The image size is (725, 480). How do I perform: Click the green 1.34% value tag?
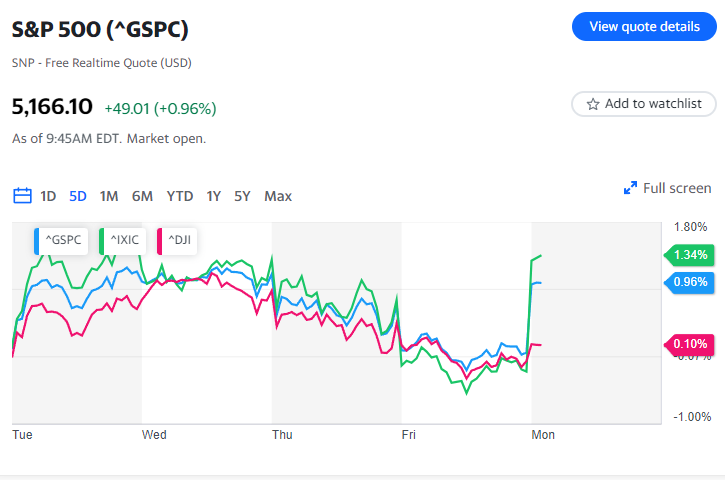(689, 255)
